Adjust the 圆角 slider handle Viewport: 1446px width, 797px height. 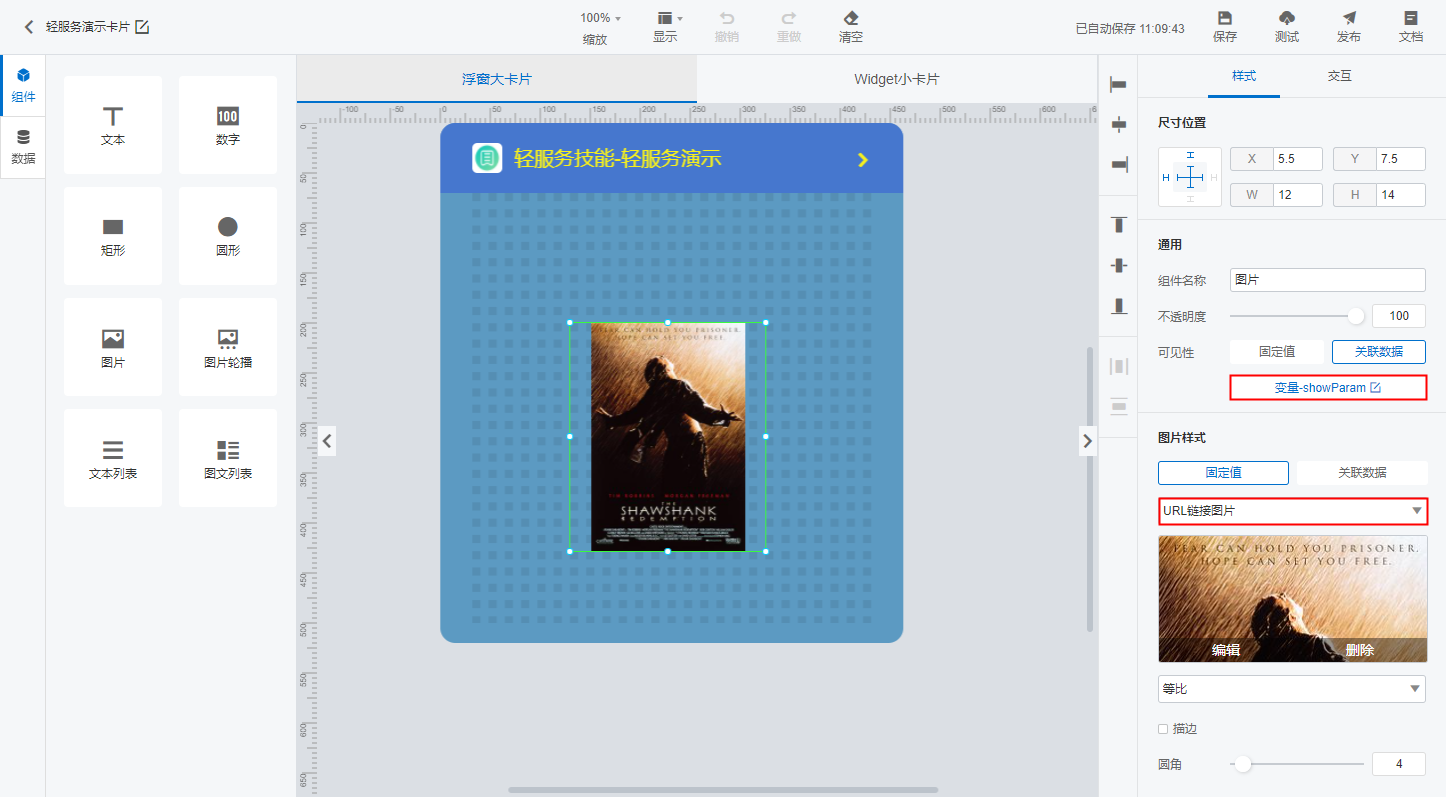[1242, 764]
